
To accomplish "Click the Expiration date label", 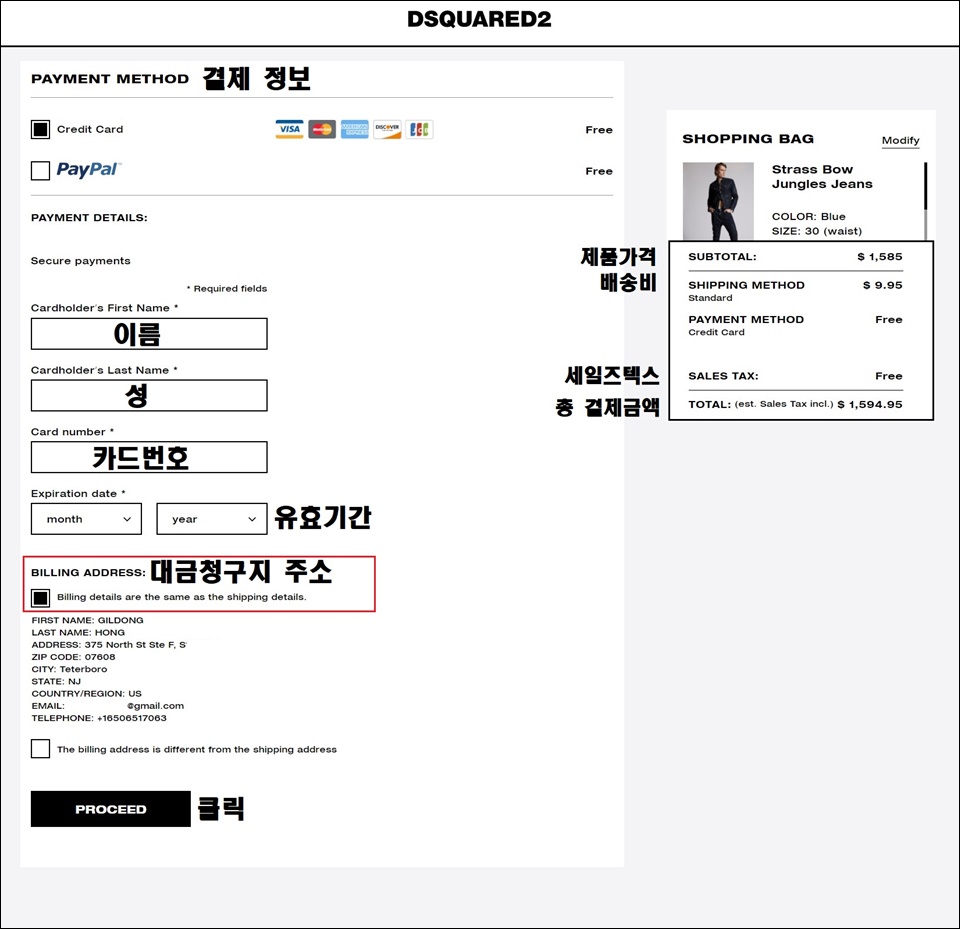I will click(78, 494).
